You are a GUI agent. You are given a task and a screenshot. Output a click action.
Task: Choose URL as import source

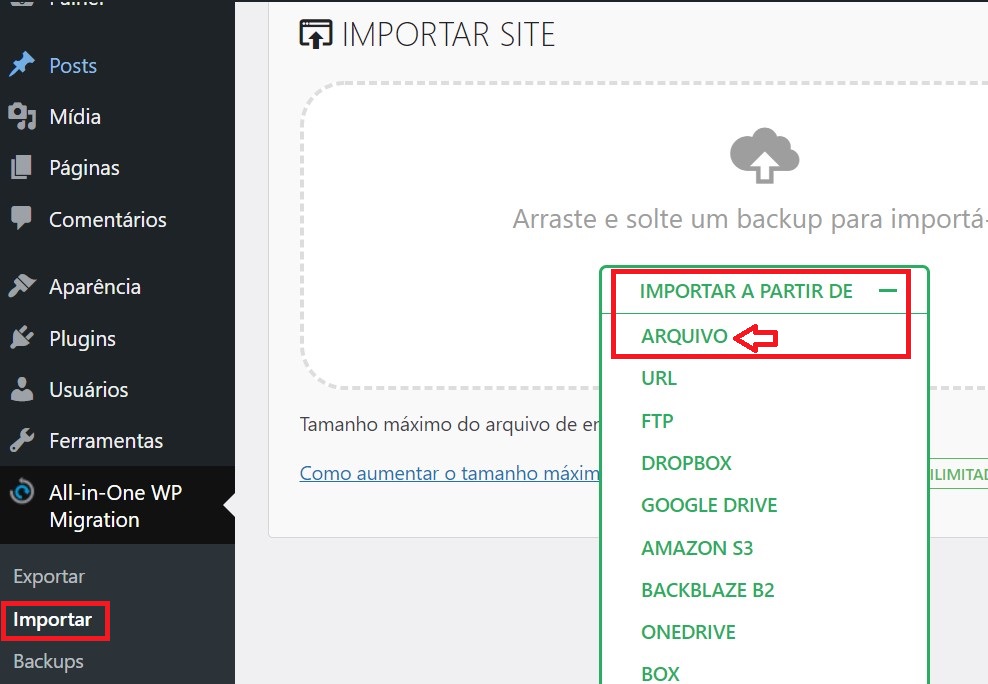[659, 378]
